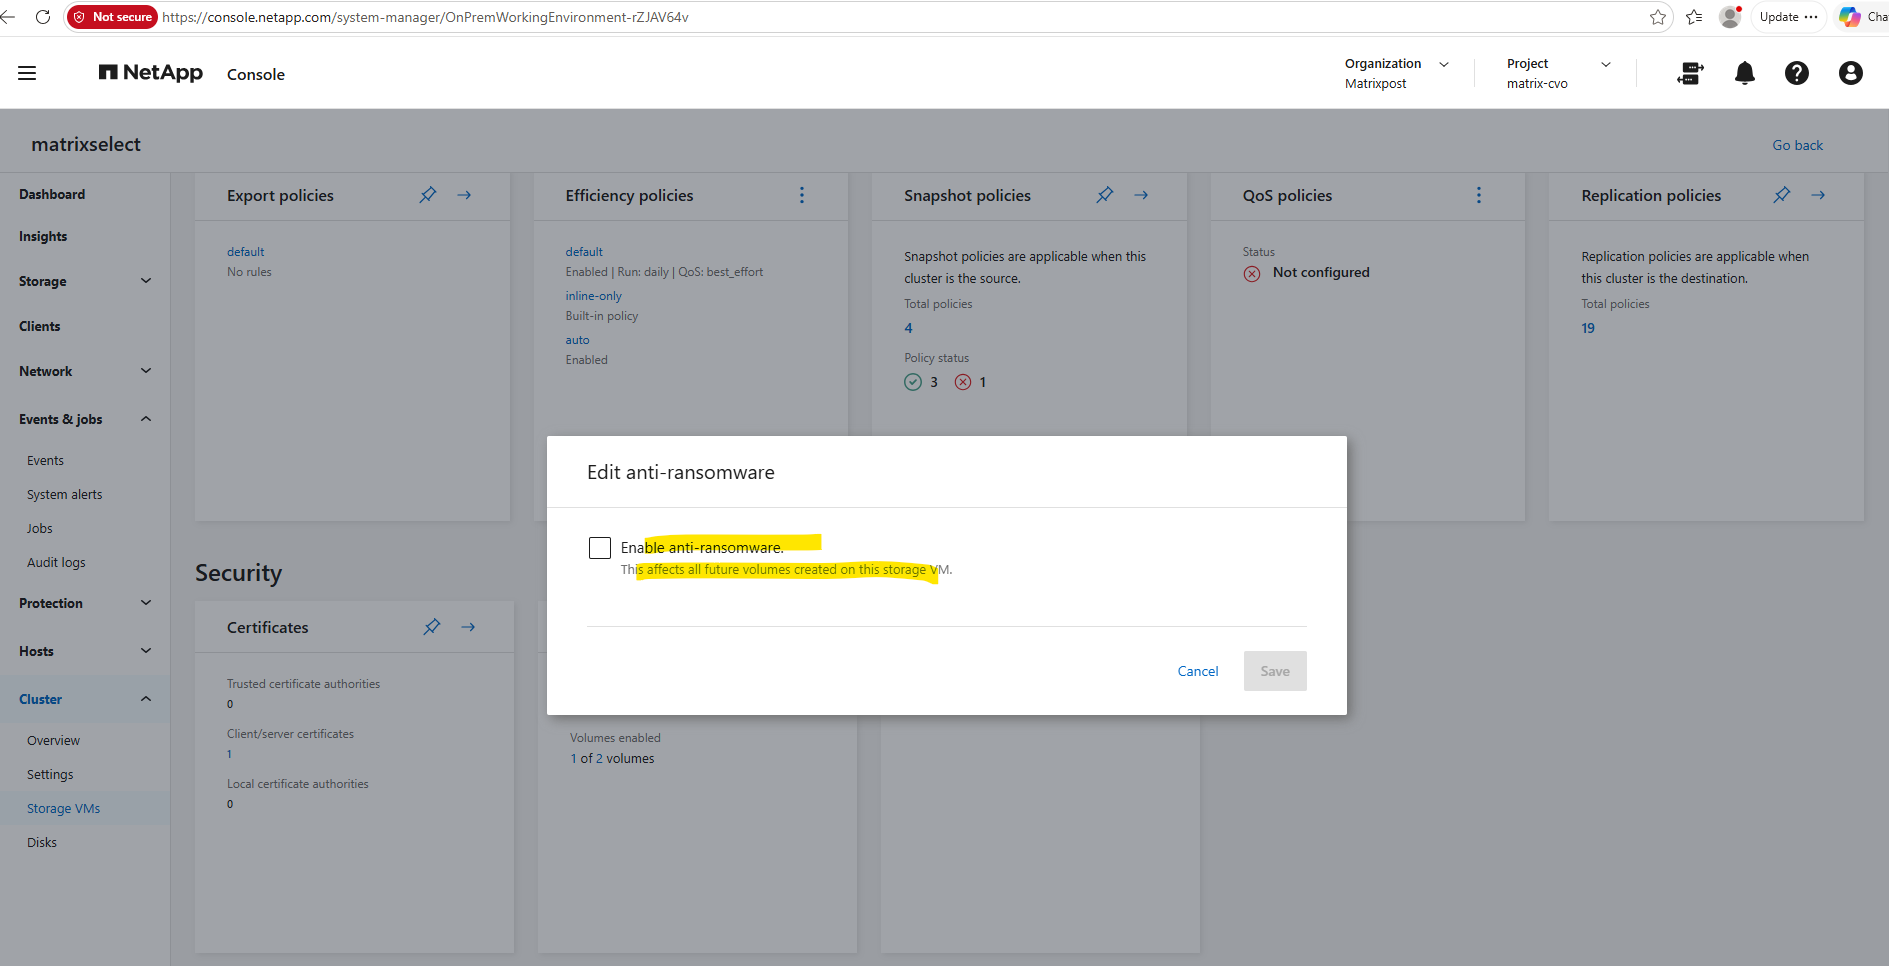Open Export policies with arrow icon
Image resolution: width=1889 pixels, height=966 pixels.
464,195
